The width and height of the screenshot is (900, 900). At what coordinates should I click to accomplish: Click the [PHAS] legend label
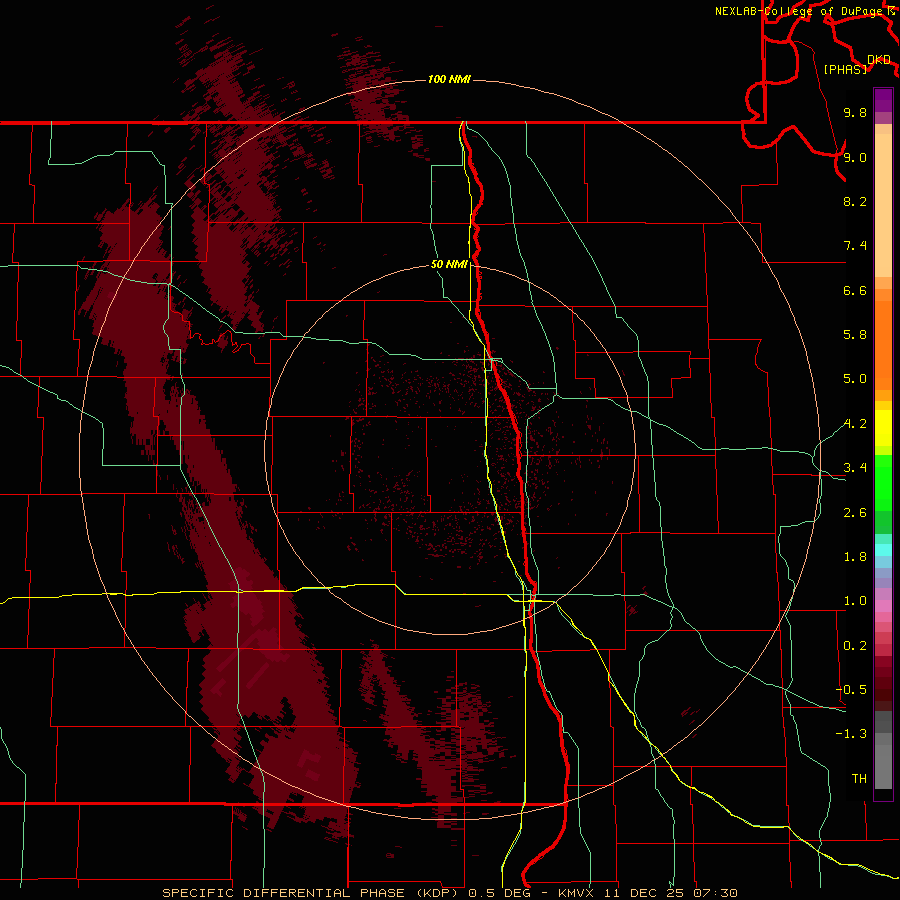(845, 70)
